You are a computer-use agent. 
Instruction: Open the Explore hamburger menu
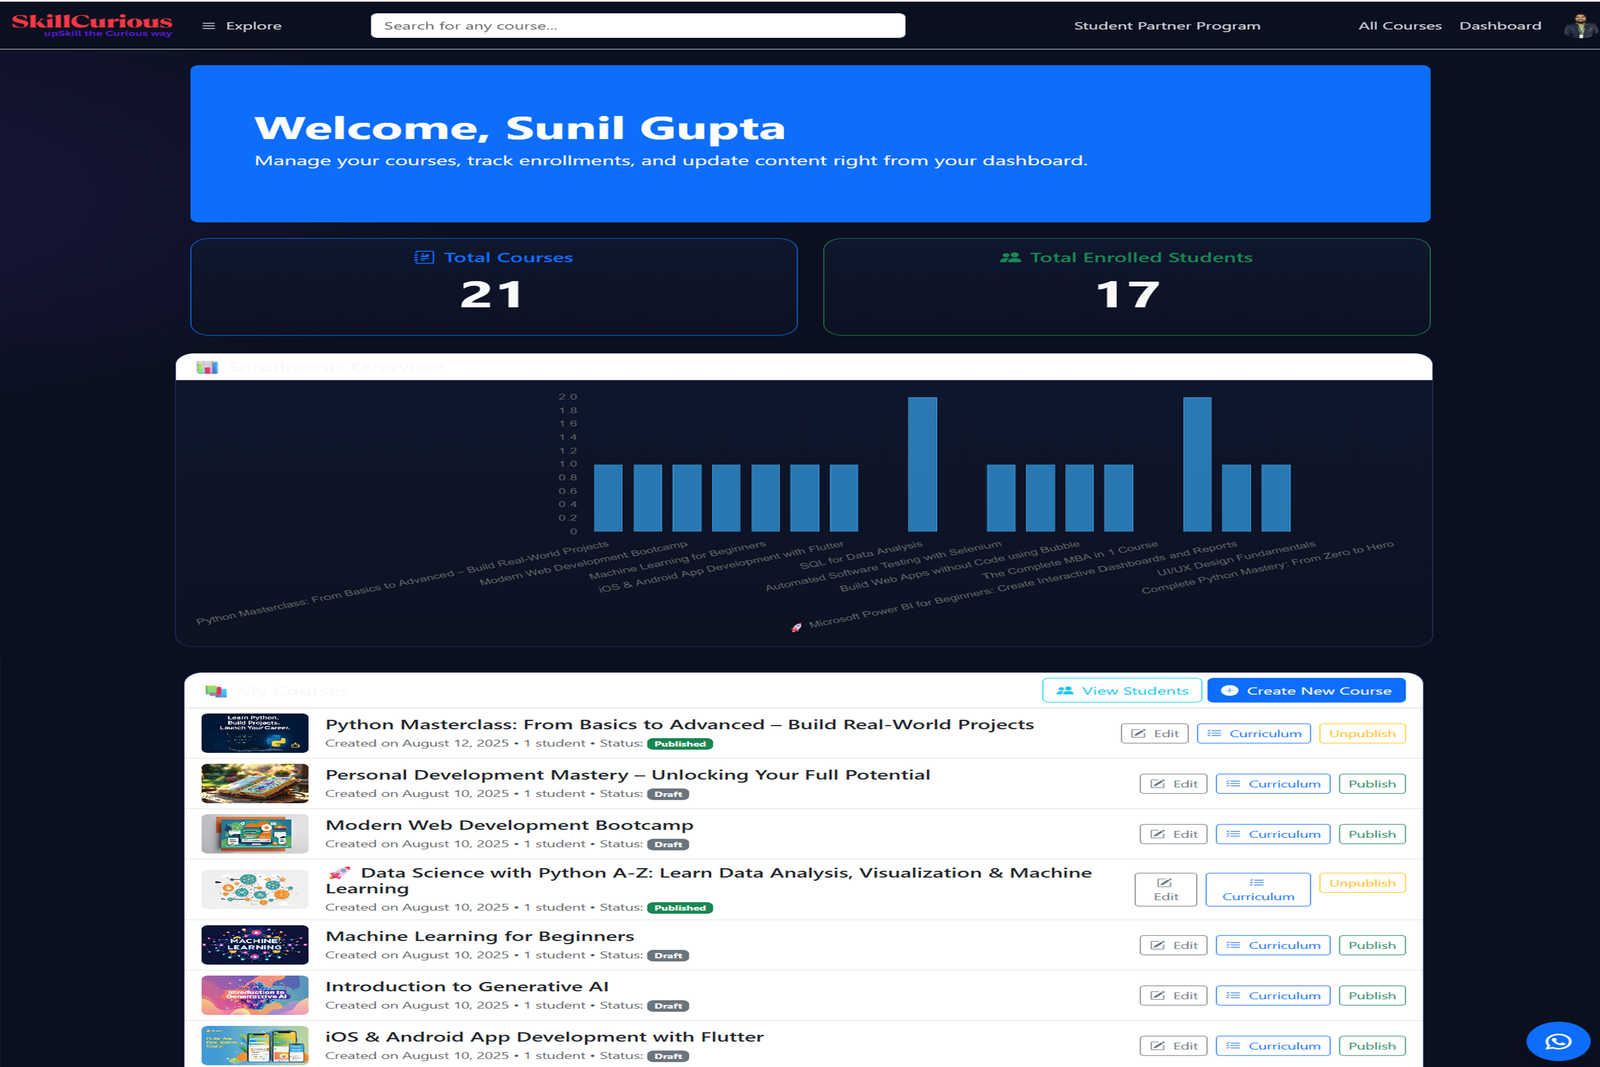pos(207,25)
